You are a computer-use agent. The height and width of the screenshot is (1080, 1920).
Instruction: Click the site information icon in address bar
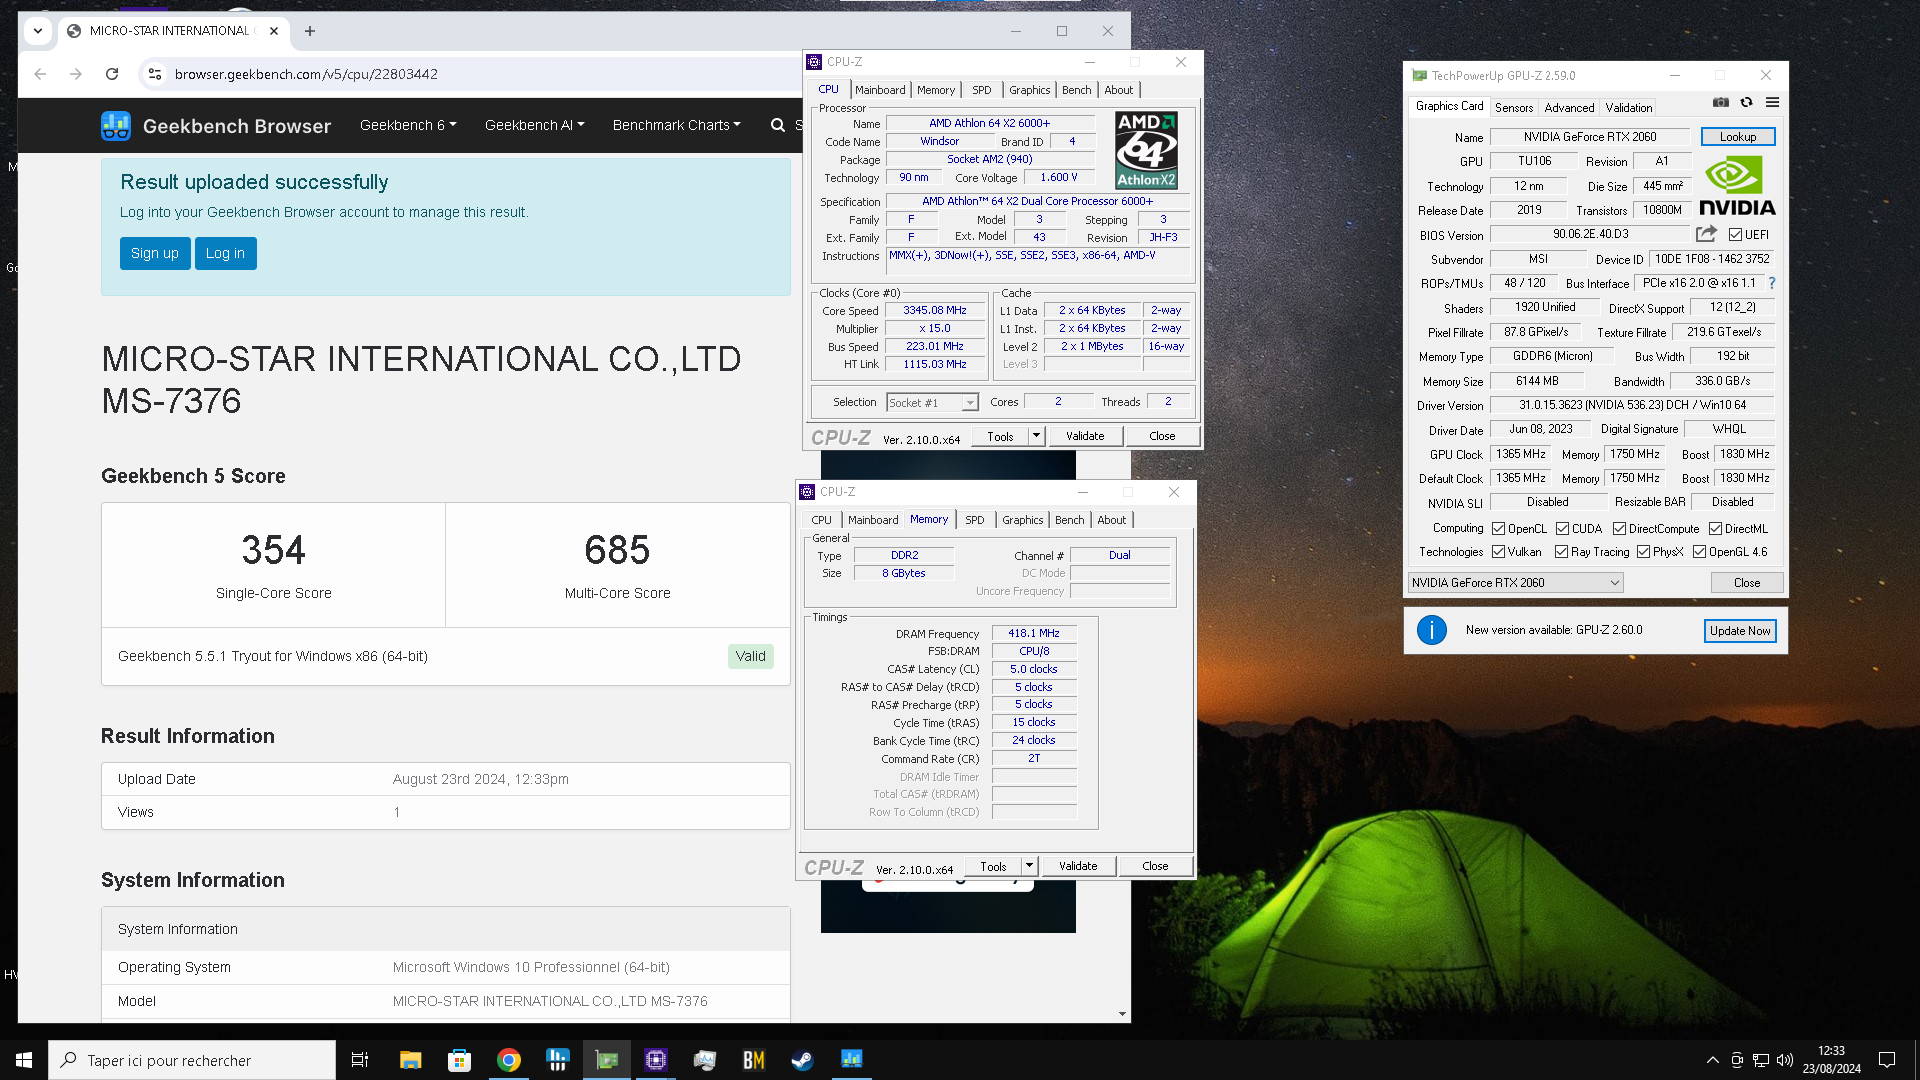[154, 74]
